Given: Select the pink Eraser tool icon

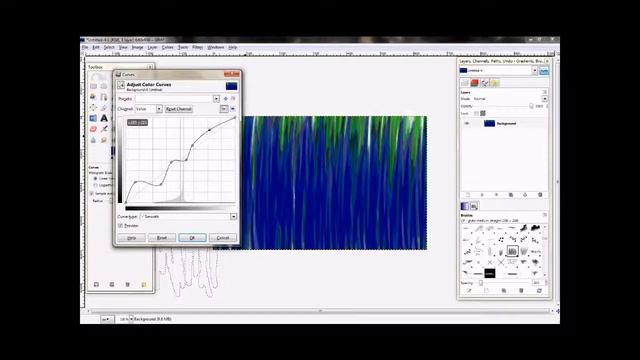Looking at the screenshot, I should coord(93,129).
